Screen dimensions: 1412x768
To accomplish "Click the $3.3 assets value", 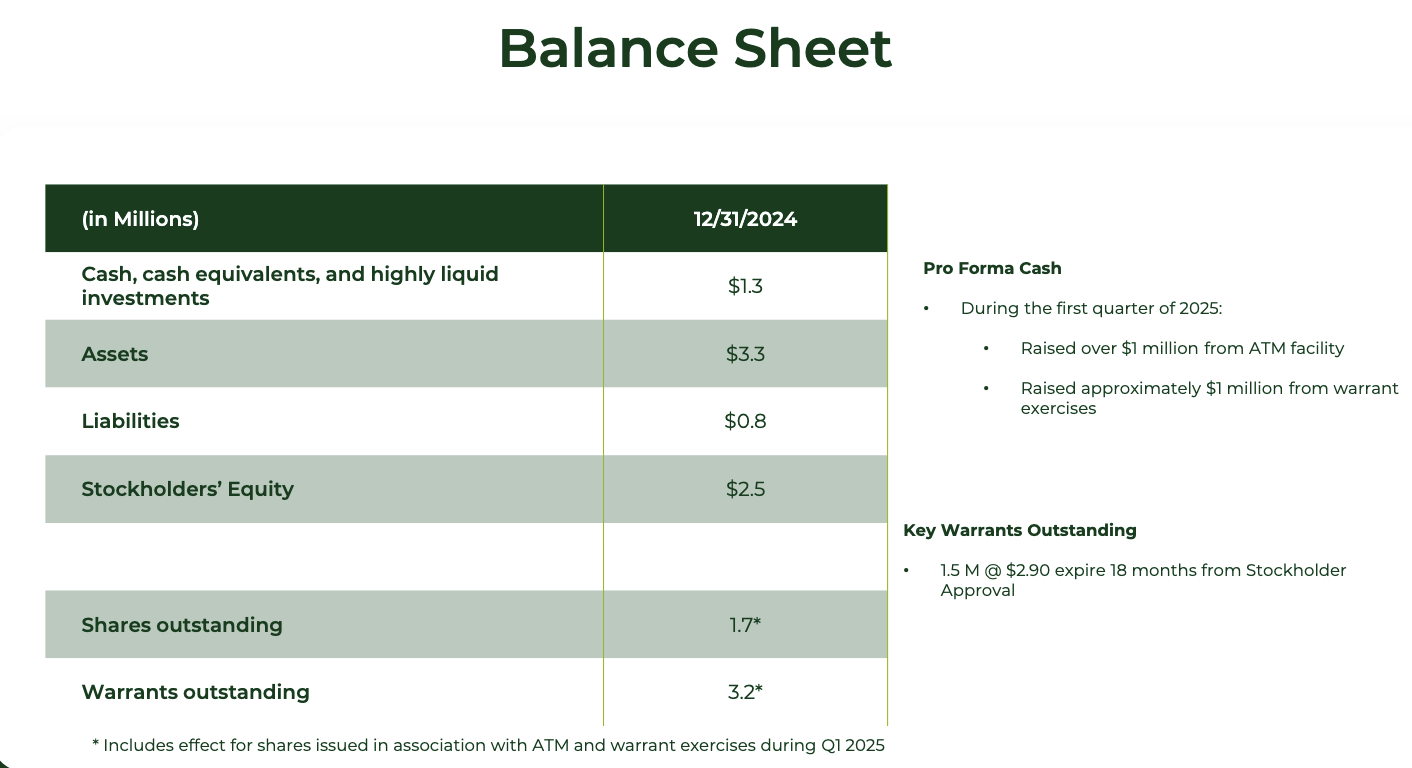I will click(745, 354).
